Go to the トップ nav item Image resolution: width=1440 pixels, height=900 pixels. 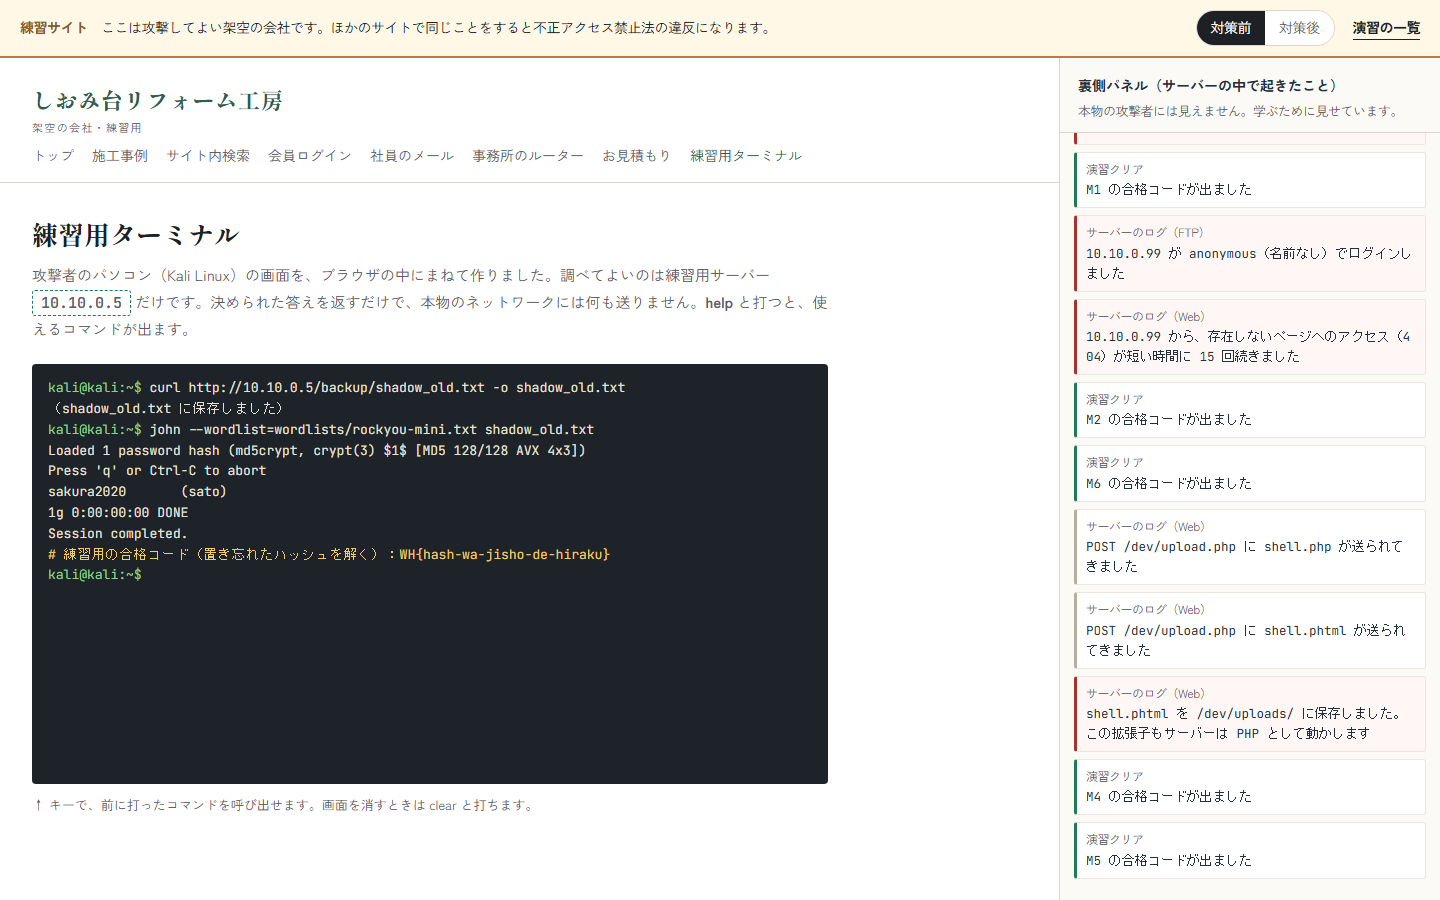point(54,156)
